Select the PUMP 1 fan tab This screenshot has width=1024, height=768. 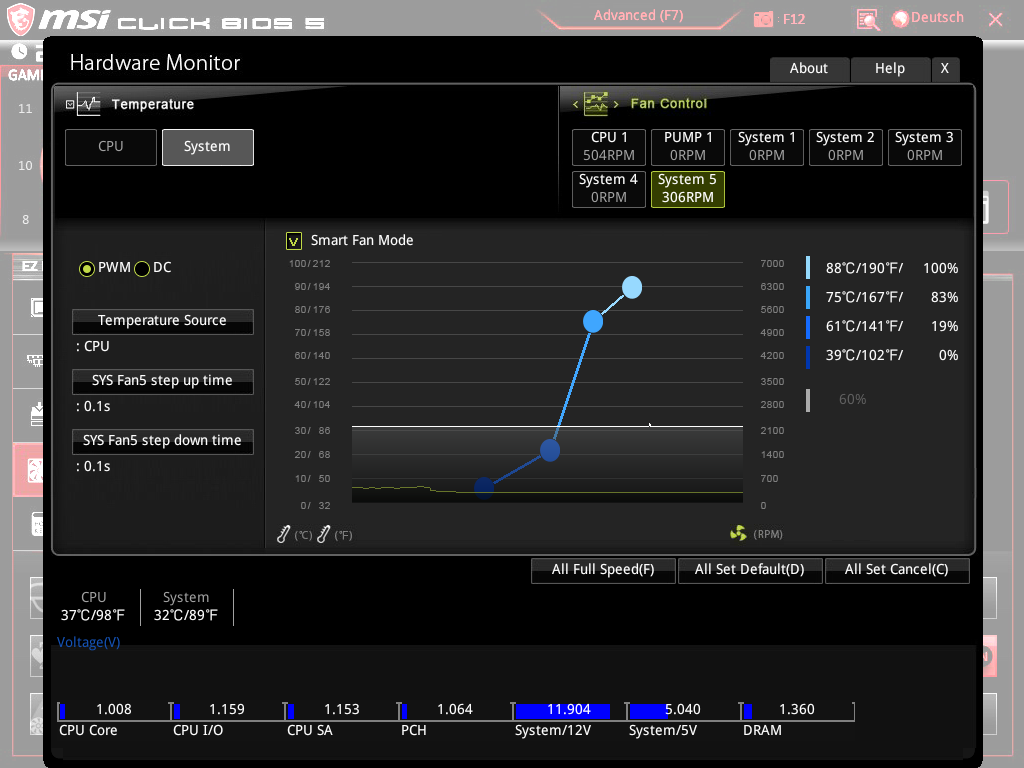[x=688, y=147]
